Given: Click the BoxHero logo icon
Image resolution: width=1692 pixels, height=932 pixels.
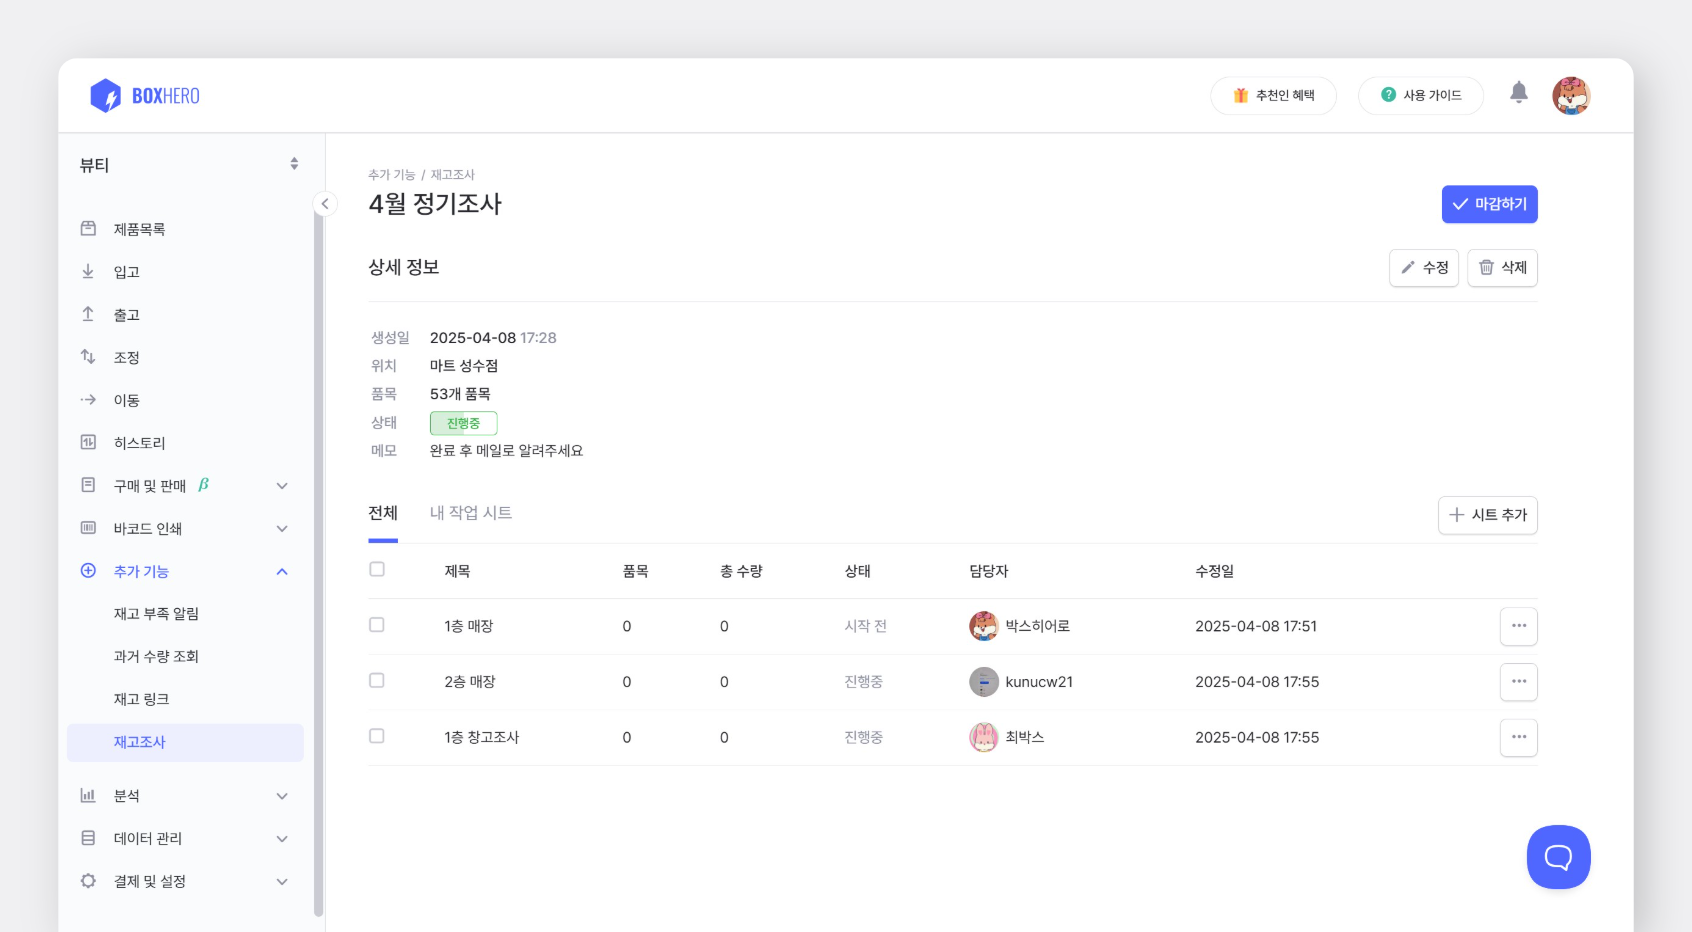Looking at the screenshot, I should pos(105,96).
